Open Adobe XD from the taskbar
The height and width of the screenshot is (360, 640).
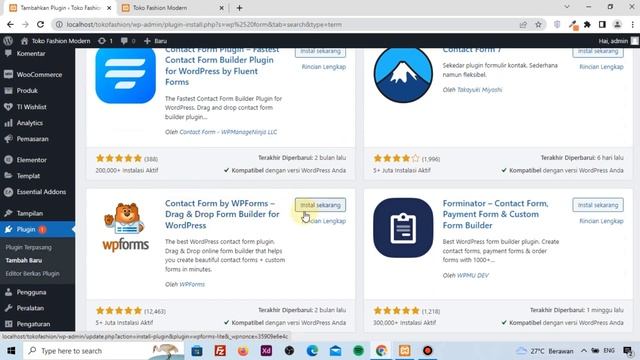coord(266,351)
